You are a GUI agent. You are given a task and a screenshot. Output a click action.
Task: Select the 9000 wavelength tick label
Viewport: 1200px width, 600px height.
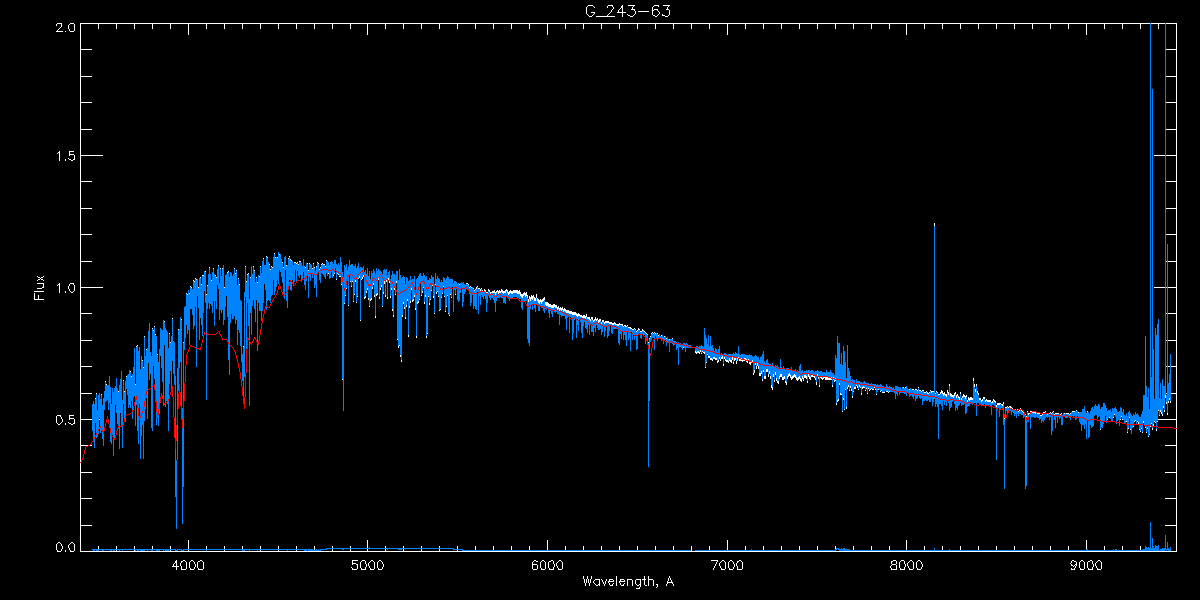[1087, 564]
